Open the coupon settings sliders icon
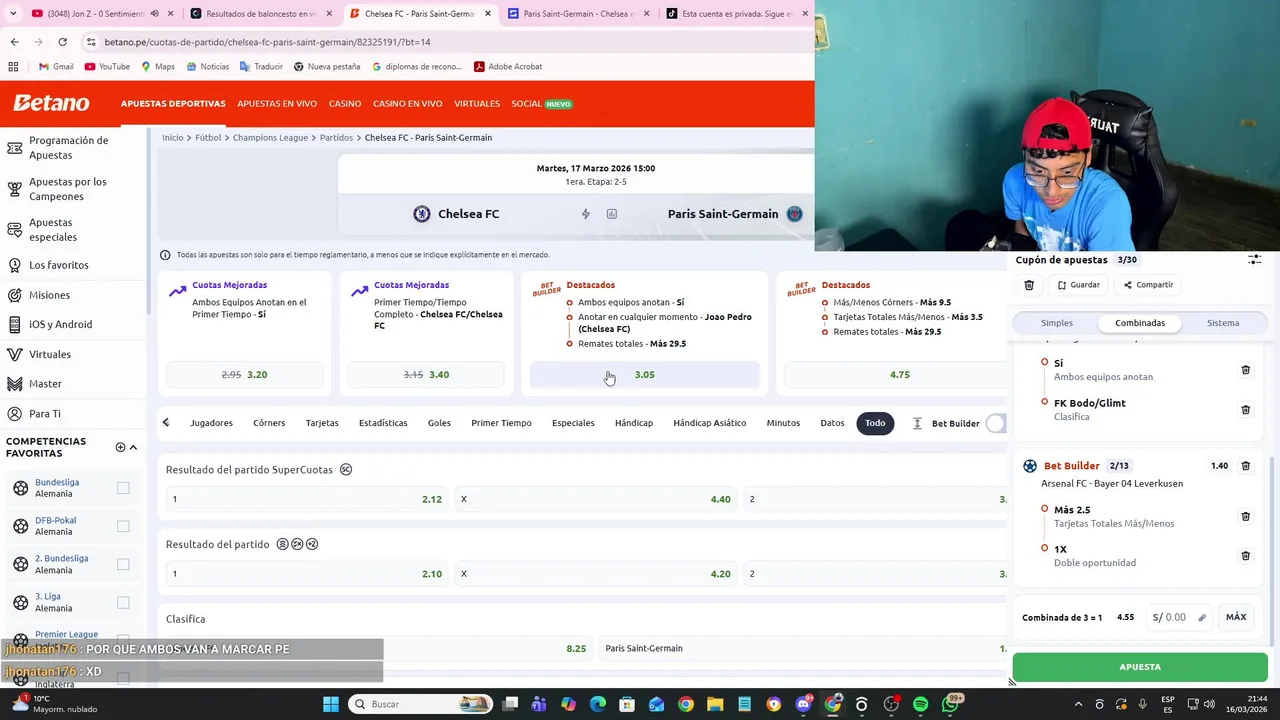The image size is (1280, 720). (1254, 260)
